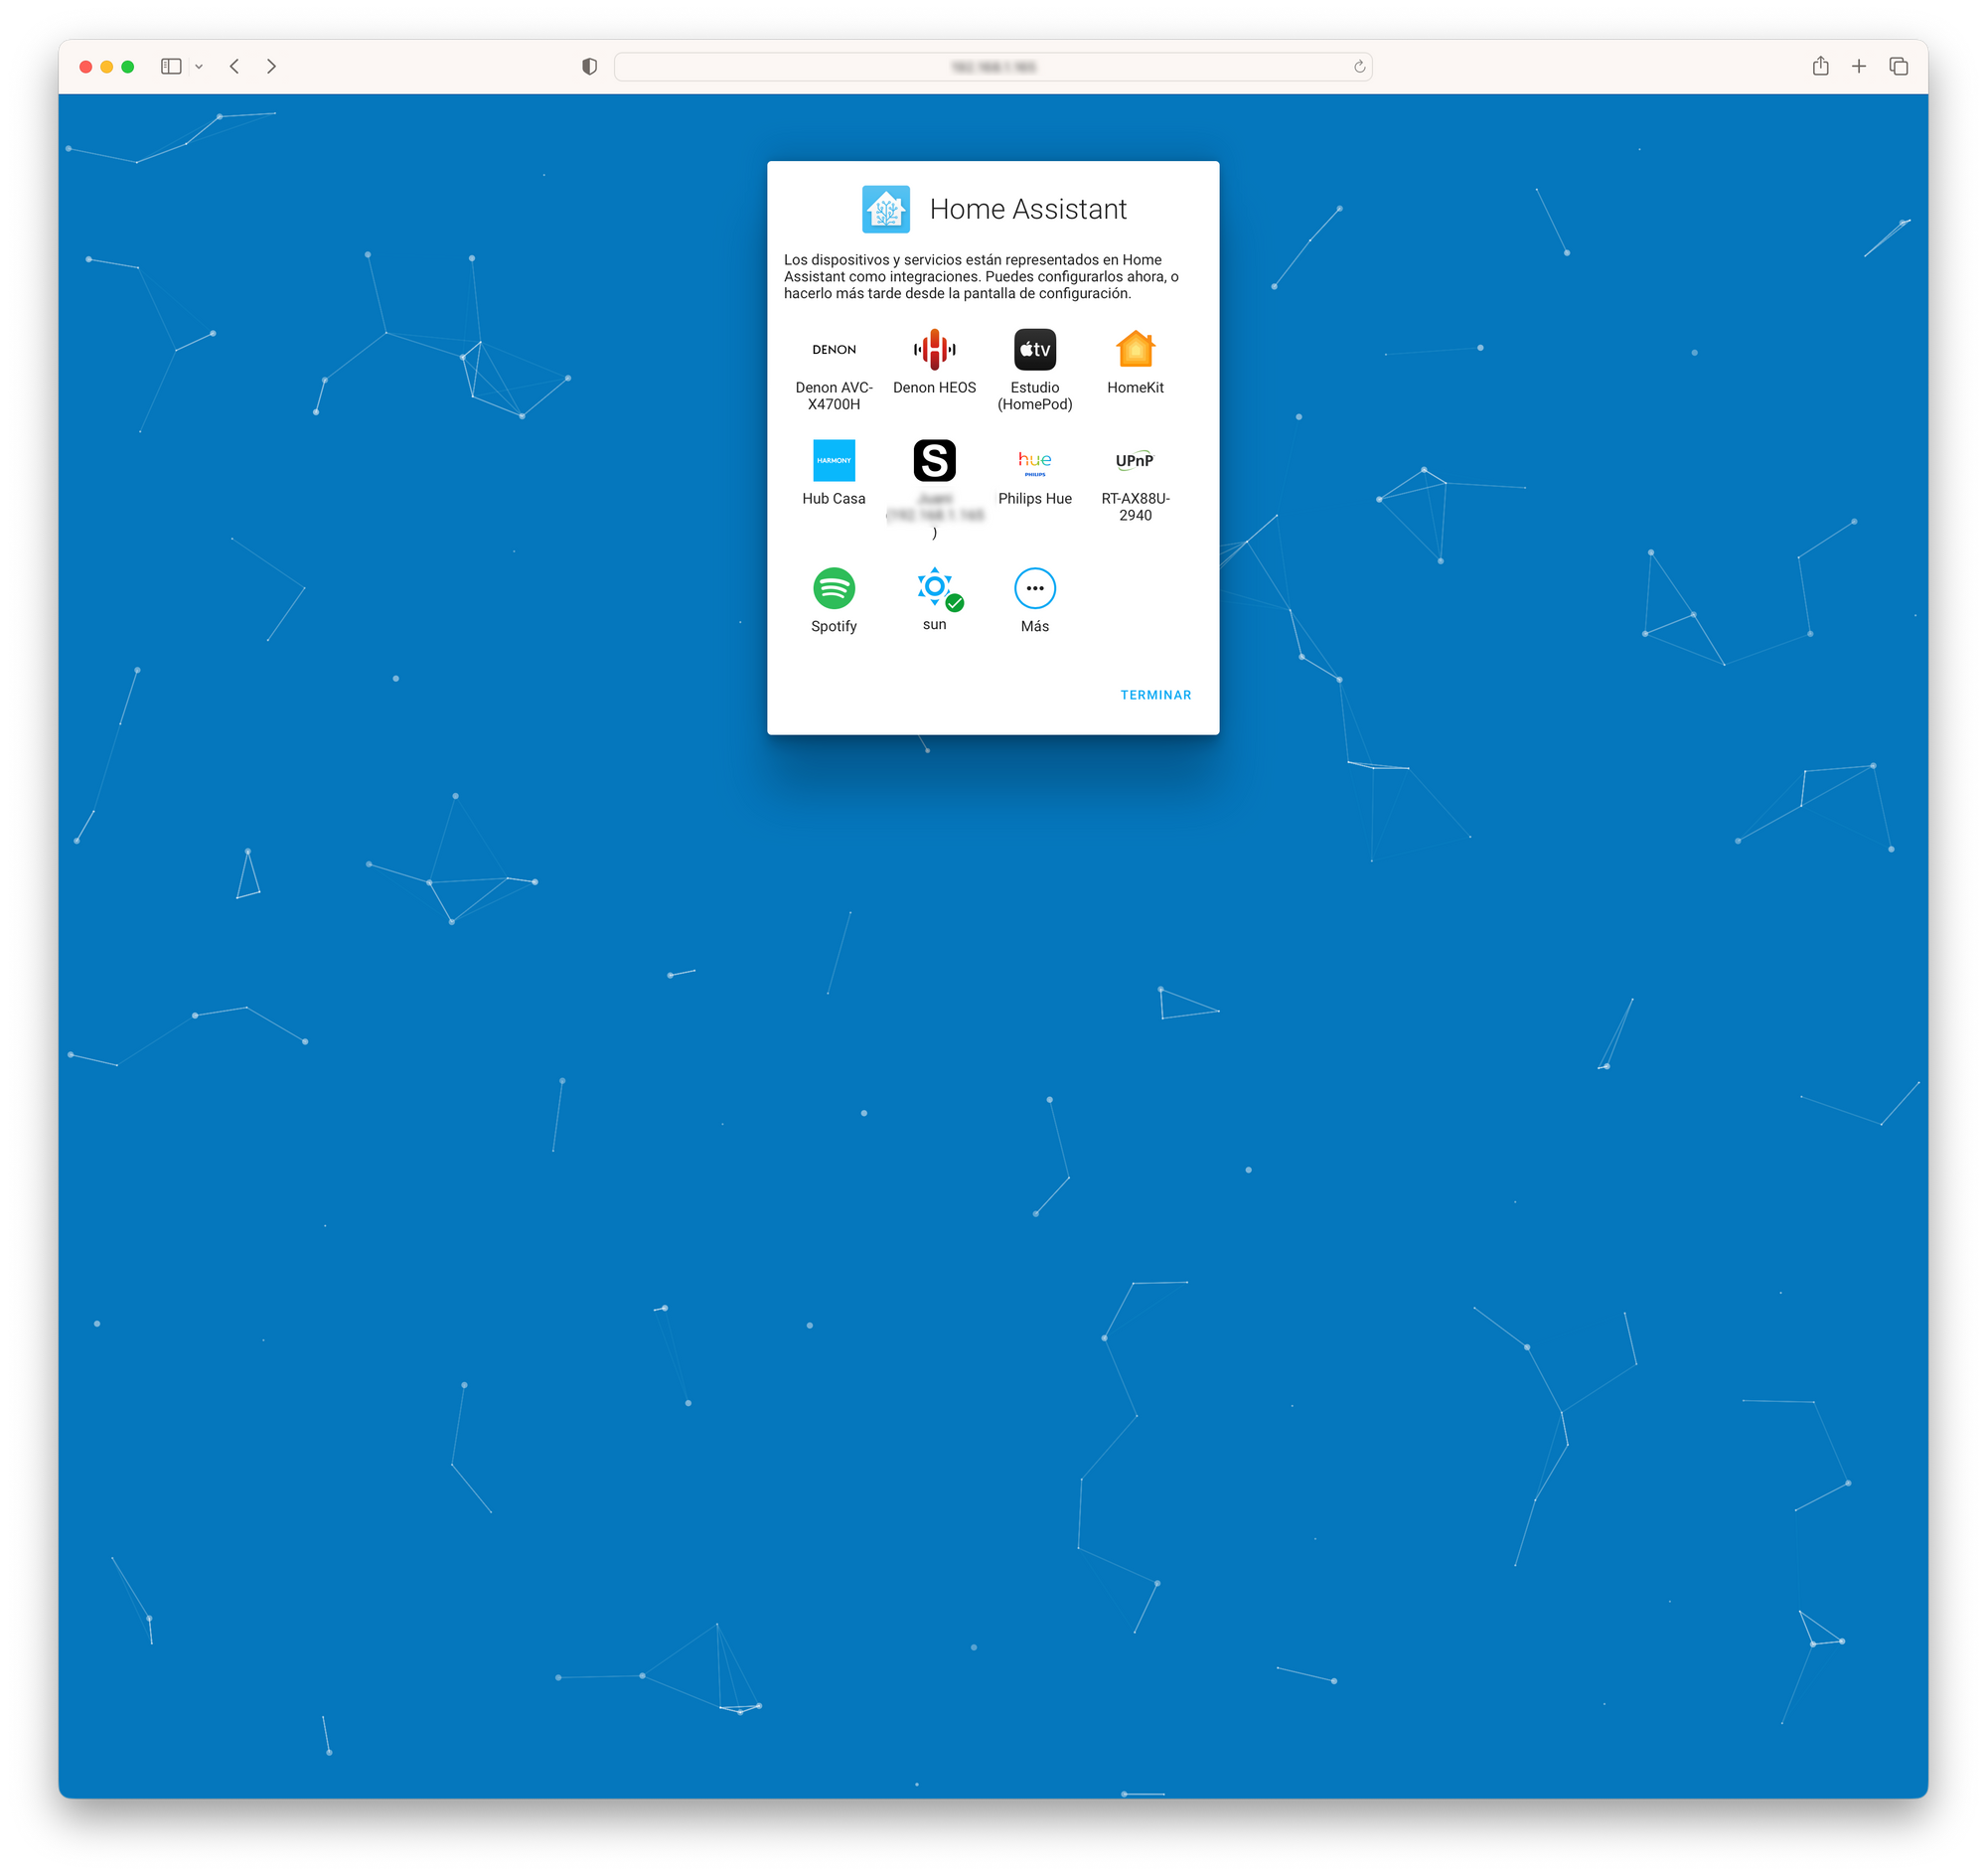Click the Home Assistant title text

[1028, 209]
